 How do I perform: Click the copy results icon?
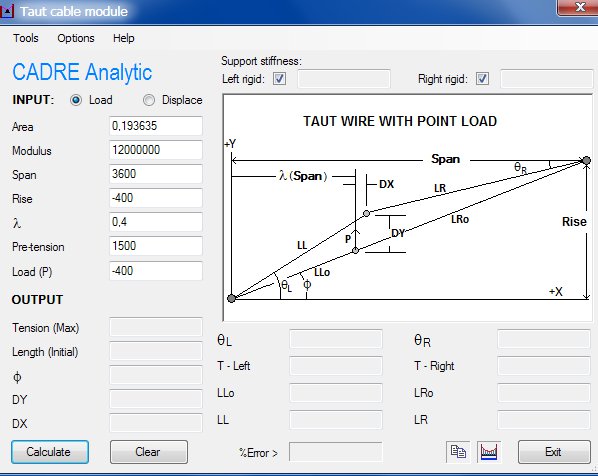coord(458,452)
